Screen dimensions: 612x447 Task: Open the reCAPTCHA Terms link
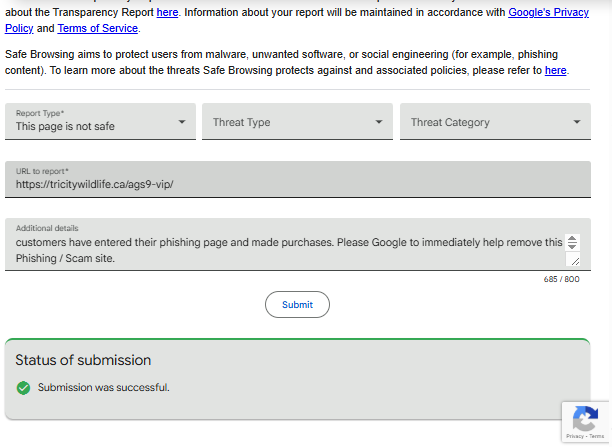(x=596, y=437)
